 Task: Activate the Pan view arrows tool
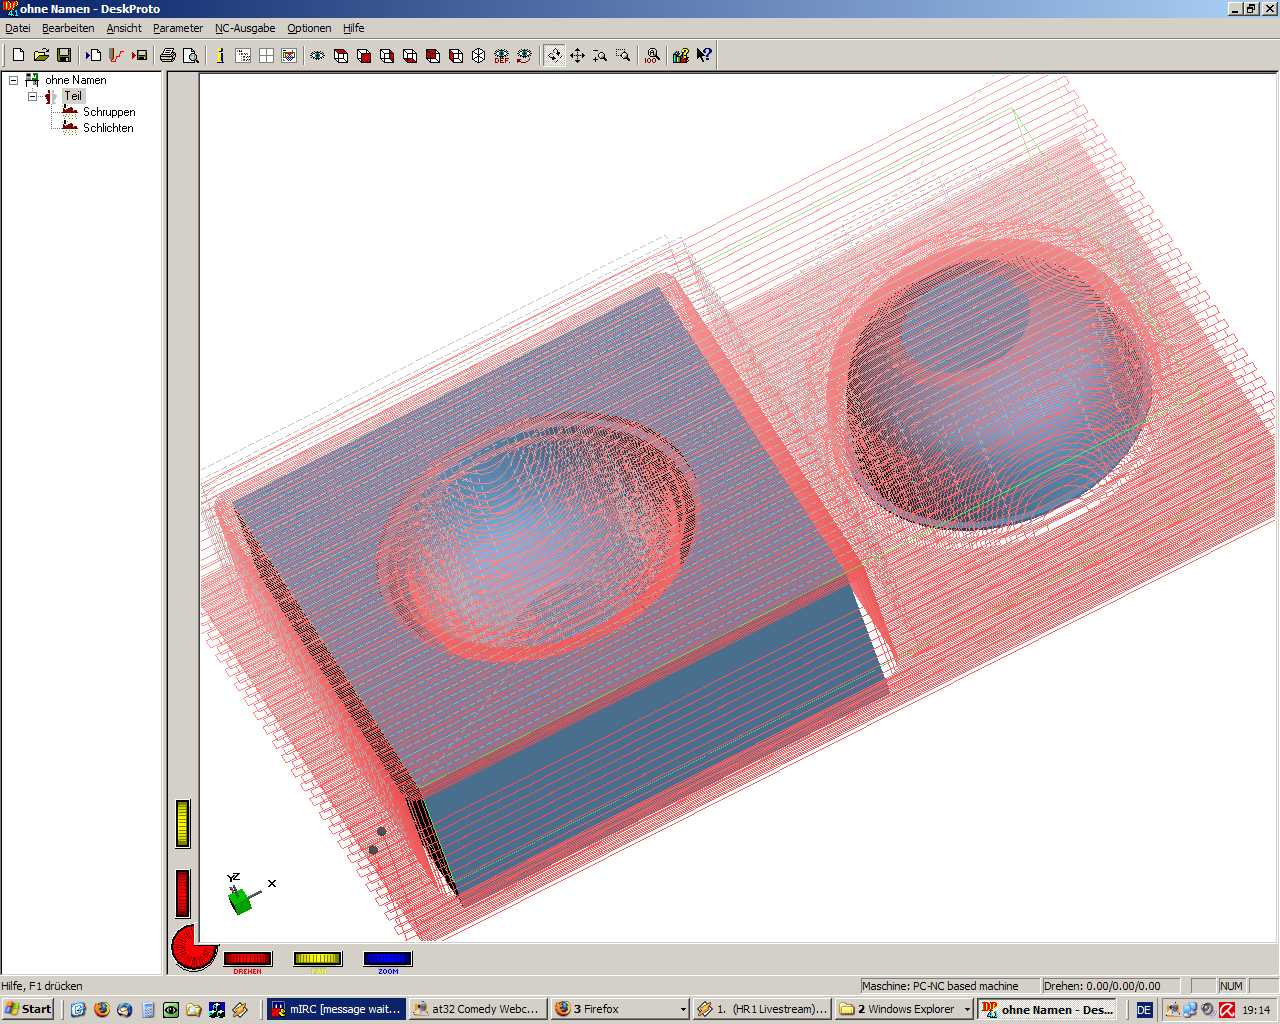coord(577,56)
